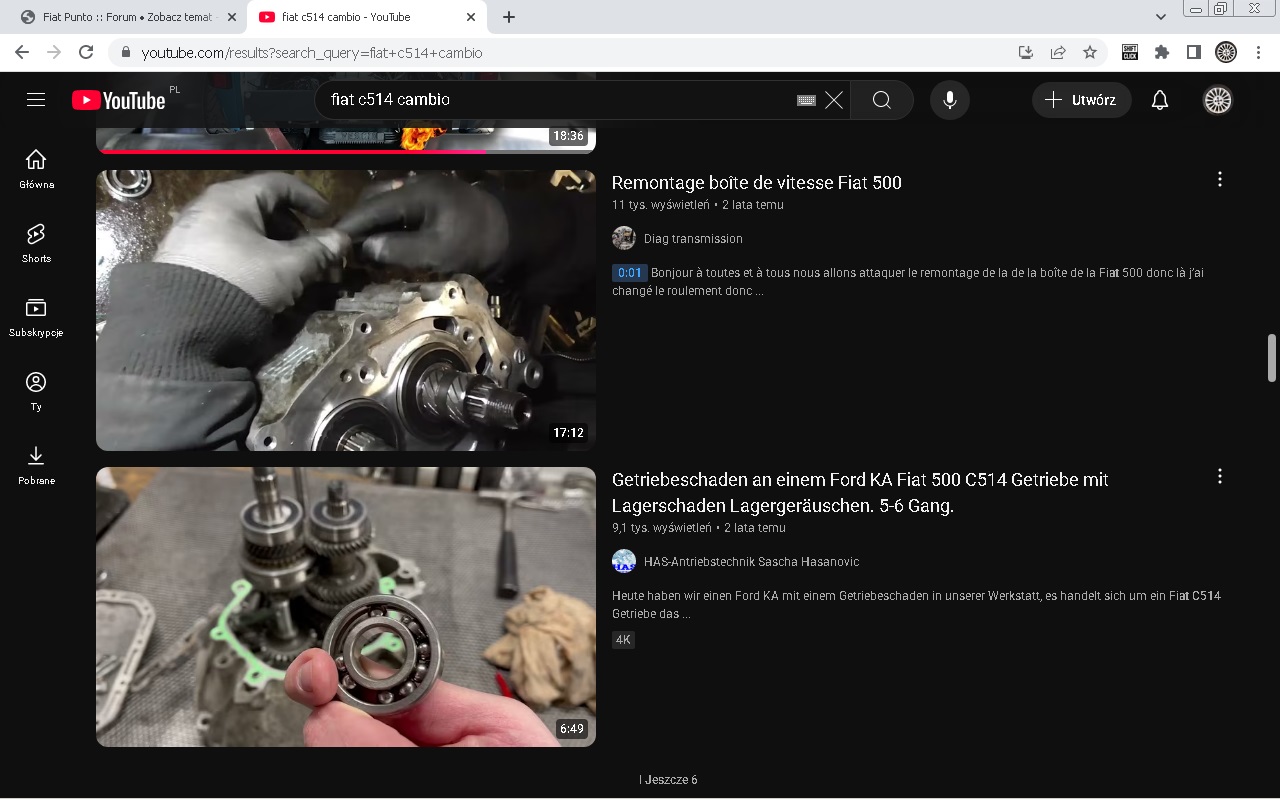
Task: Toggle the on-screen keyboard in search box
Action: click(806, 100)
